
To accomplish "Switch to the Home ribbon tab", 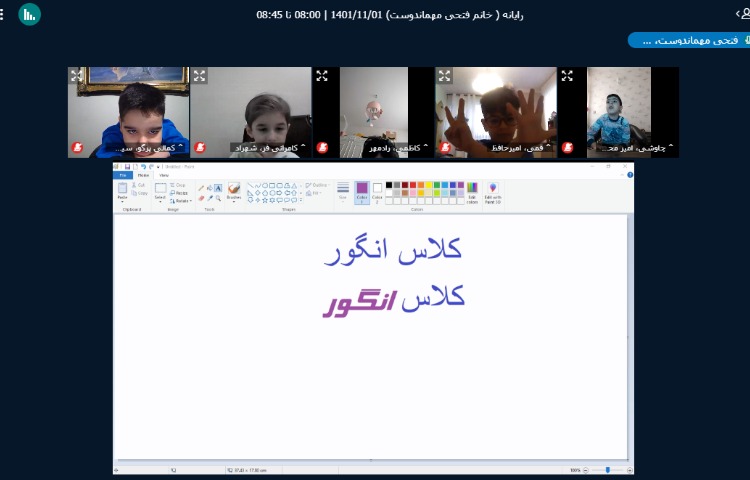I will click(x=143, y=175).
